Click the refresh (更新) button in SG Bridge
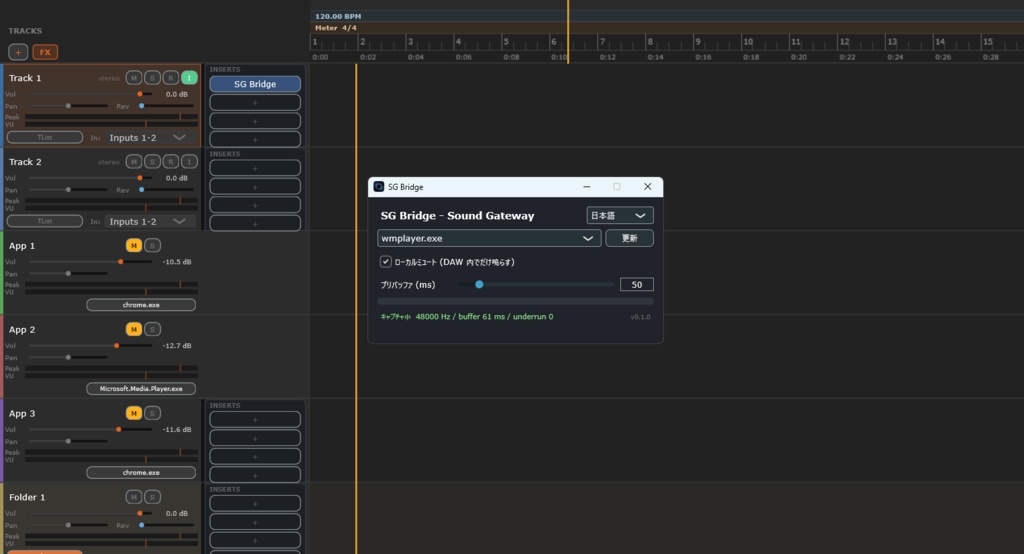The image size is (1024, 554). pos(630,238)
